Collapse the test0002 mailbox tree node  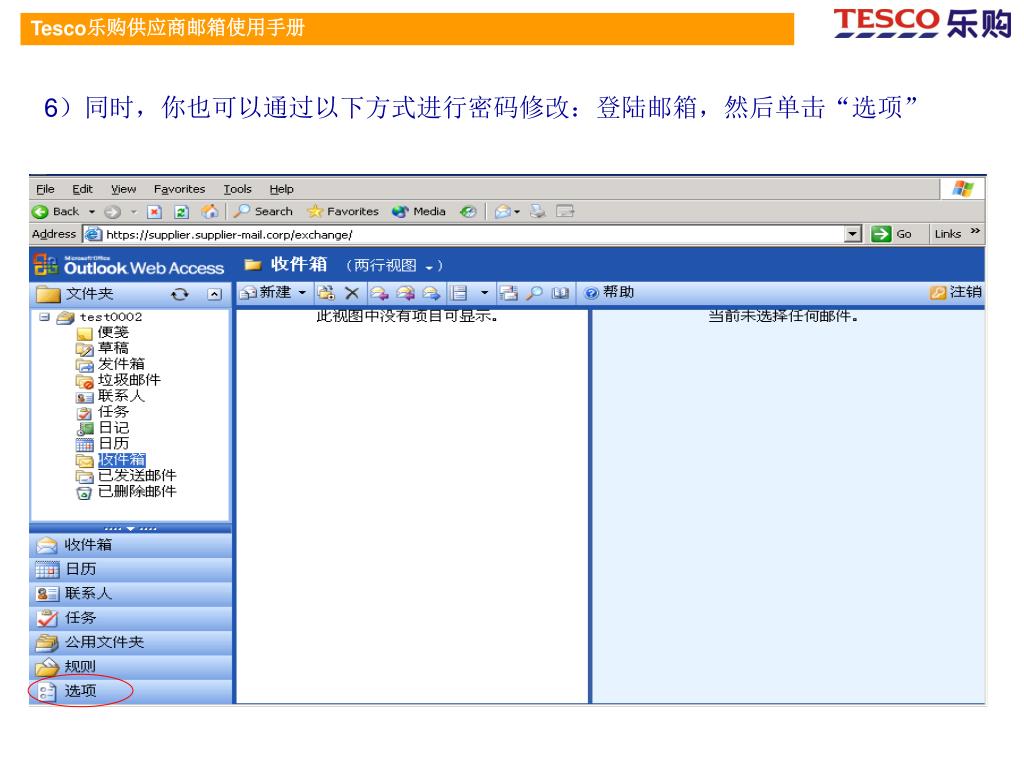(44, 317)
